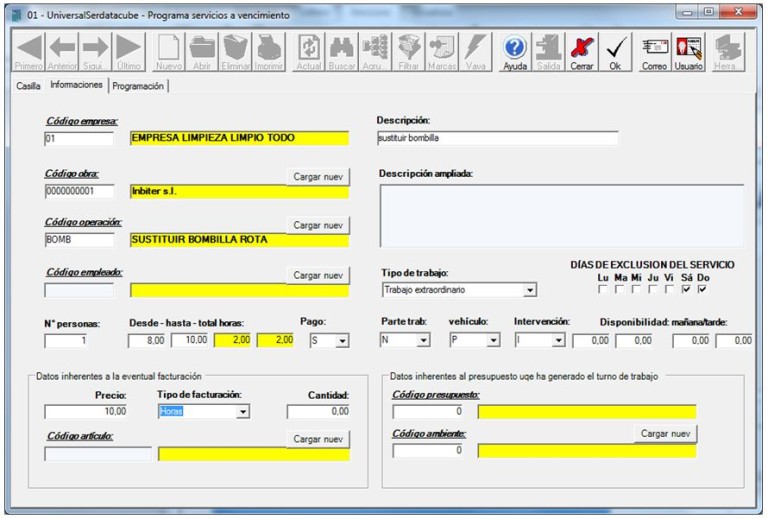Click the Siguiente next-record arrow
The image size is (768, 519).
pos(95,52)
